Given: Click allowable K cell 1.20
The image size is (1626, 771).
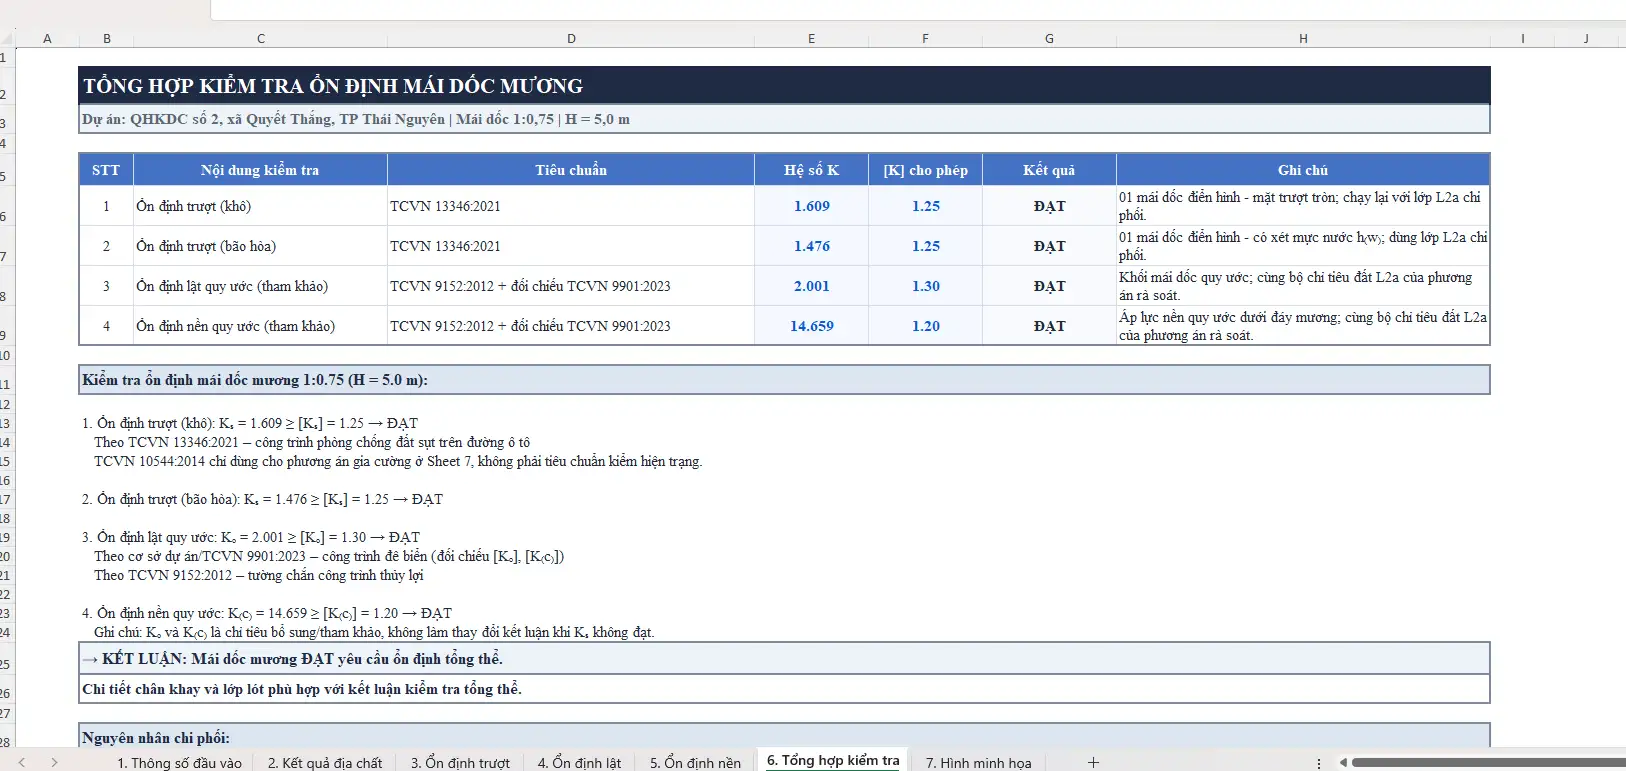Looking at the screenshot, I should pos(925,326).
